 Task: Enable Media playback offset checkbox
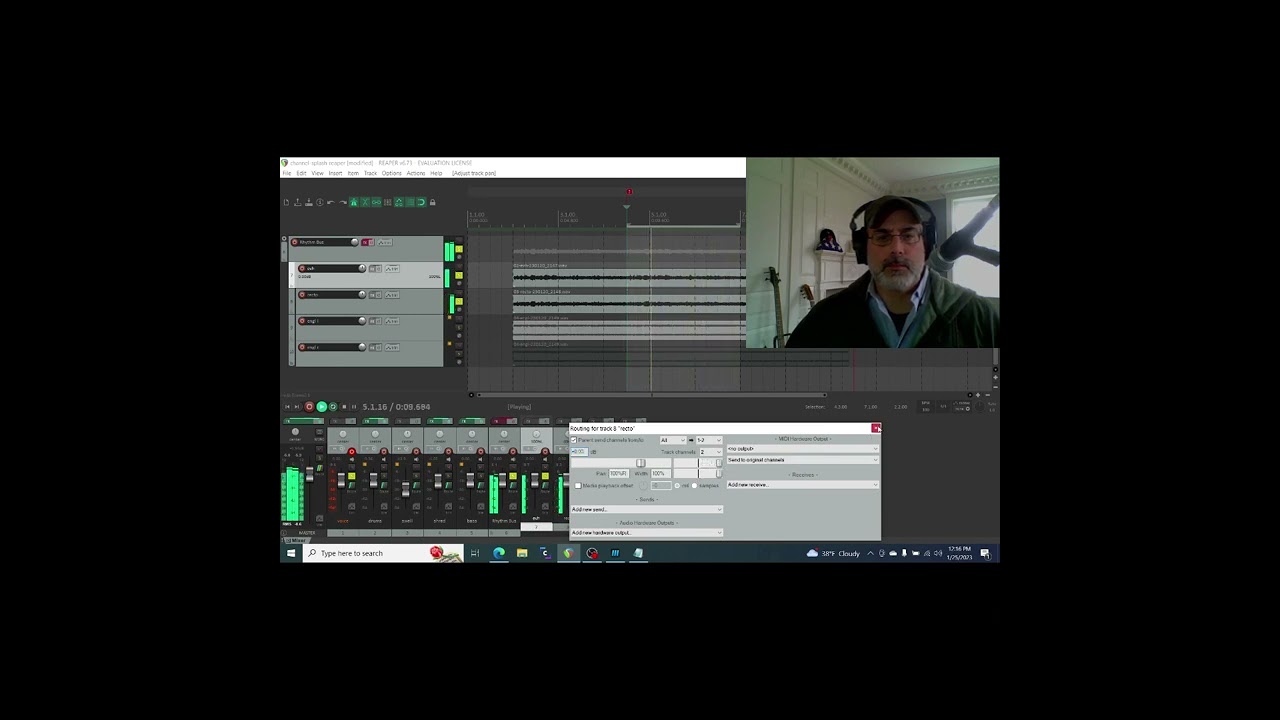click(578, 486)
